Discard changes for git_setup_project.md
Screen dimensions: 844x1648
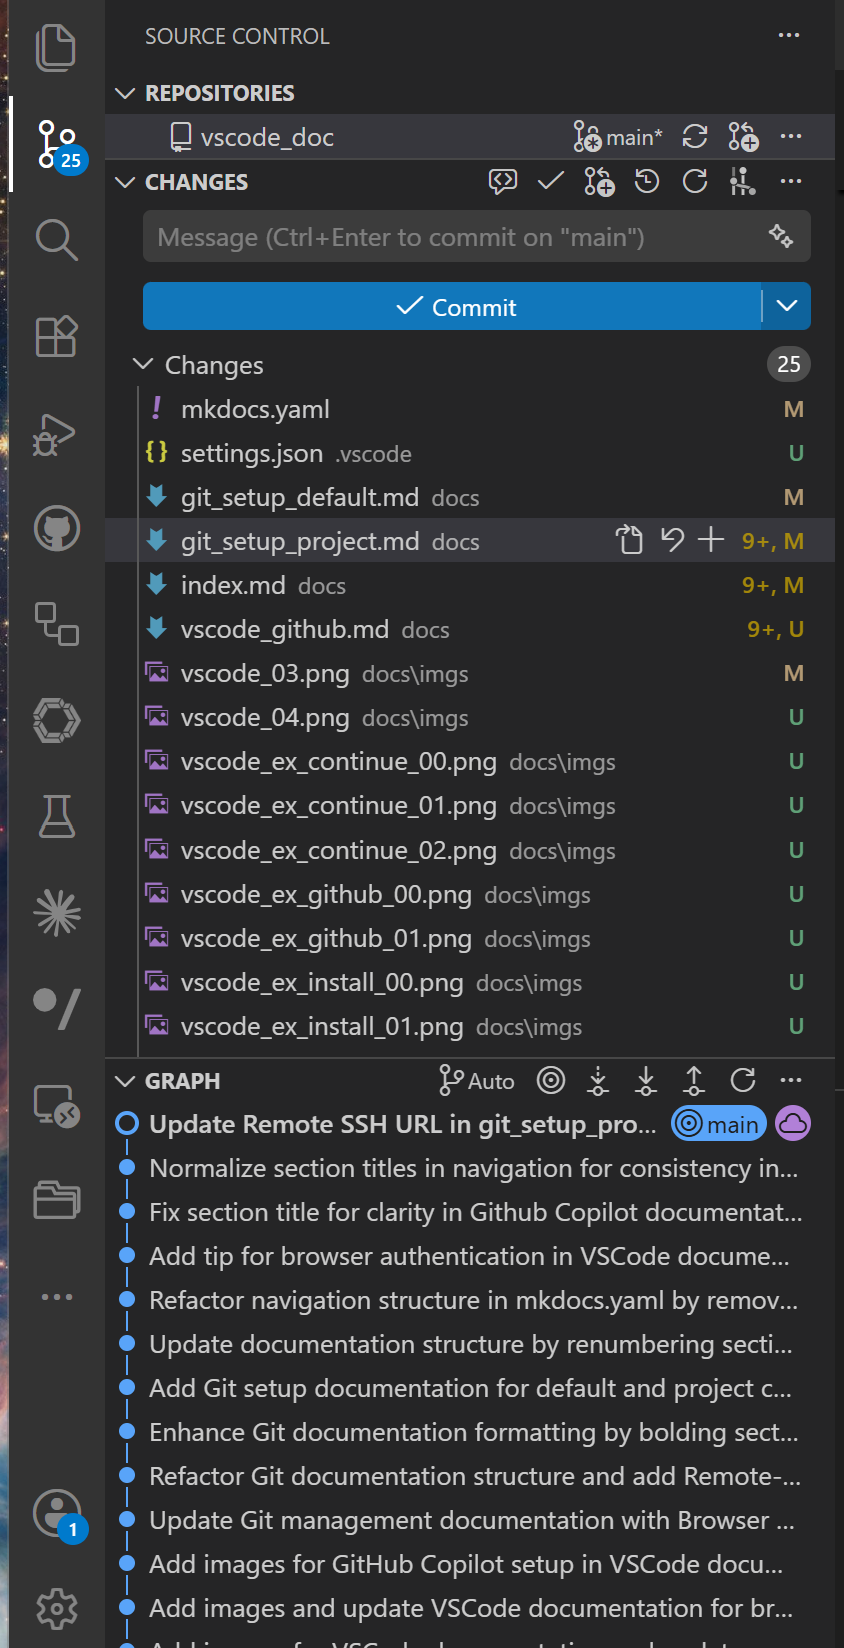point(671,540)
